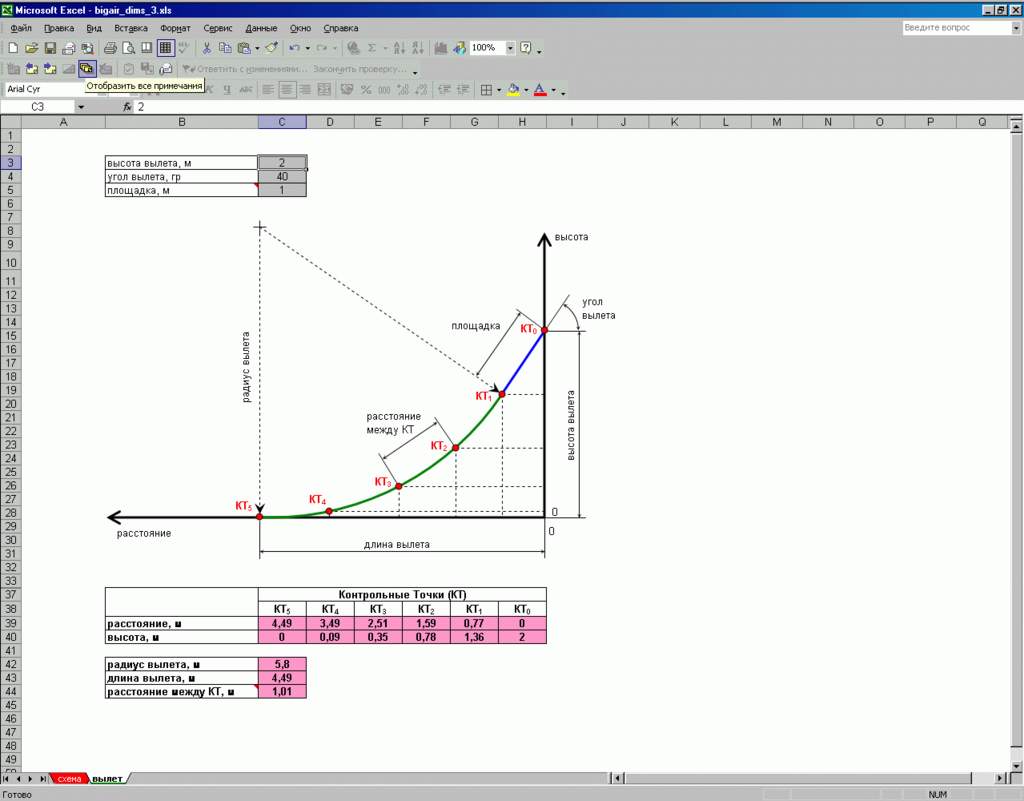The height and width of the screenshot is (801, 1024).
Task: Open the Данные menu
Action: click(x=261, y=28)
